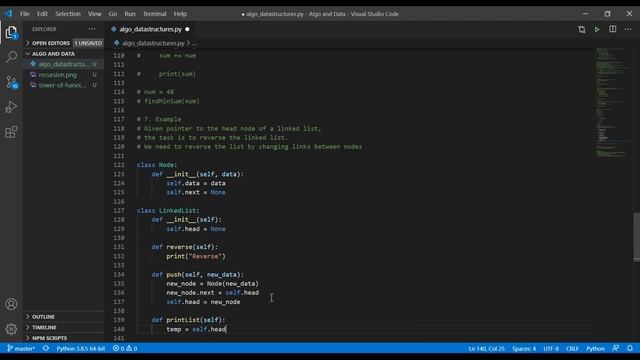Open the Go menu
The image size is (640, 360).
pyautogui.click(x=113, y=14)
